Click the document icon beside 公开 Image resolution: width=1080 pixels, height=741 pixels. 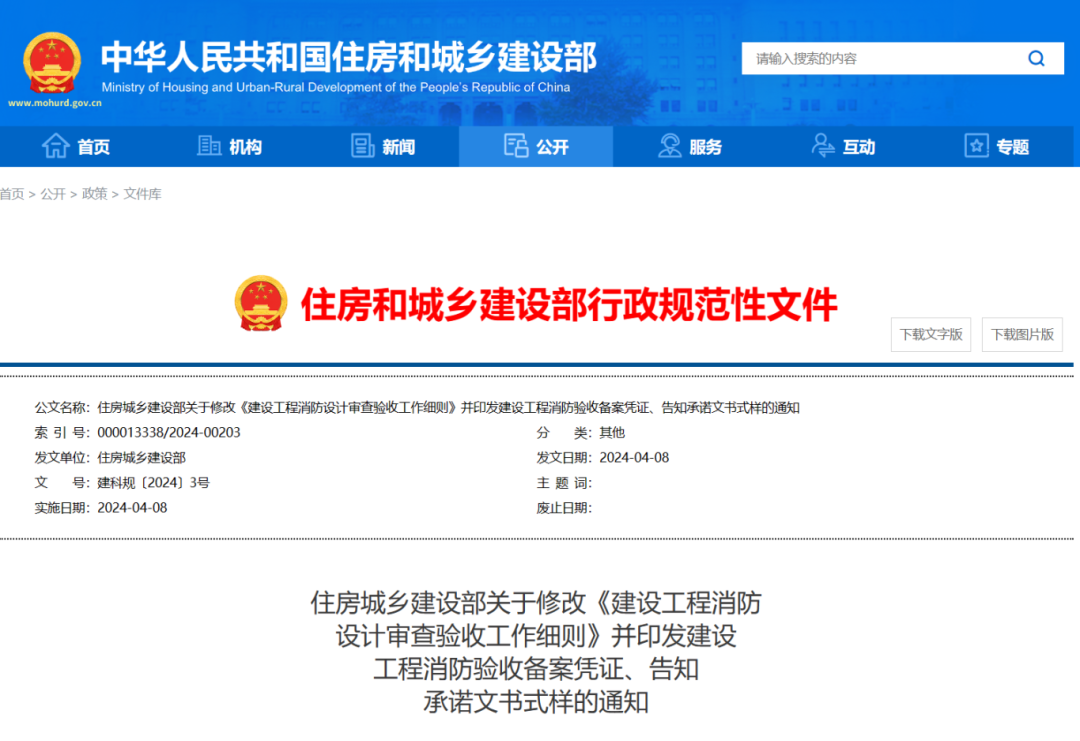[516, 146]
